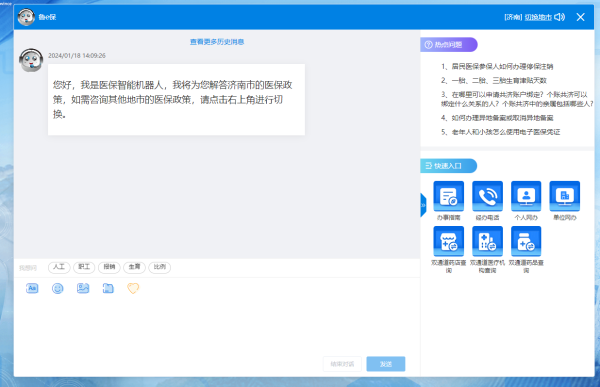600x387 pixels.
Task: Open hot question 1 about 居民医保 停保注销
Action: pos(497,67)
